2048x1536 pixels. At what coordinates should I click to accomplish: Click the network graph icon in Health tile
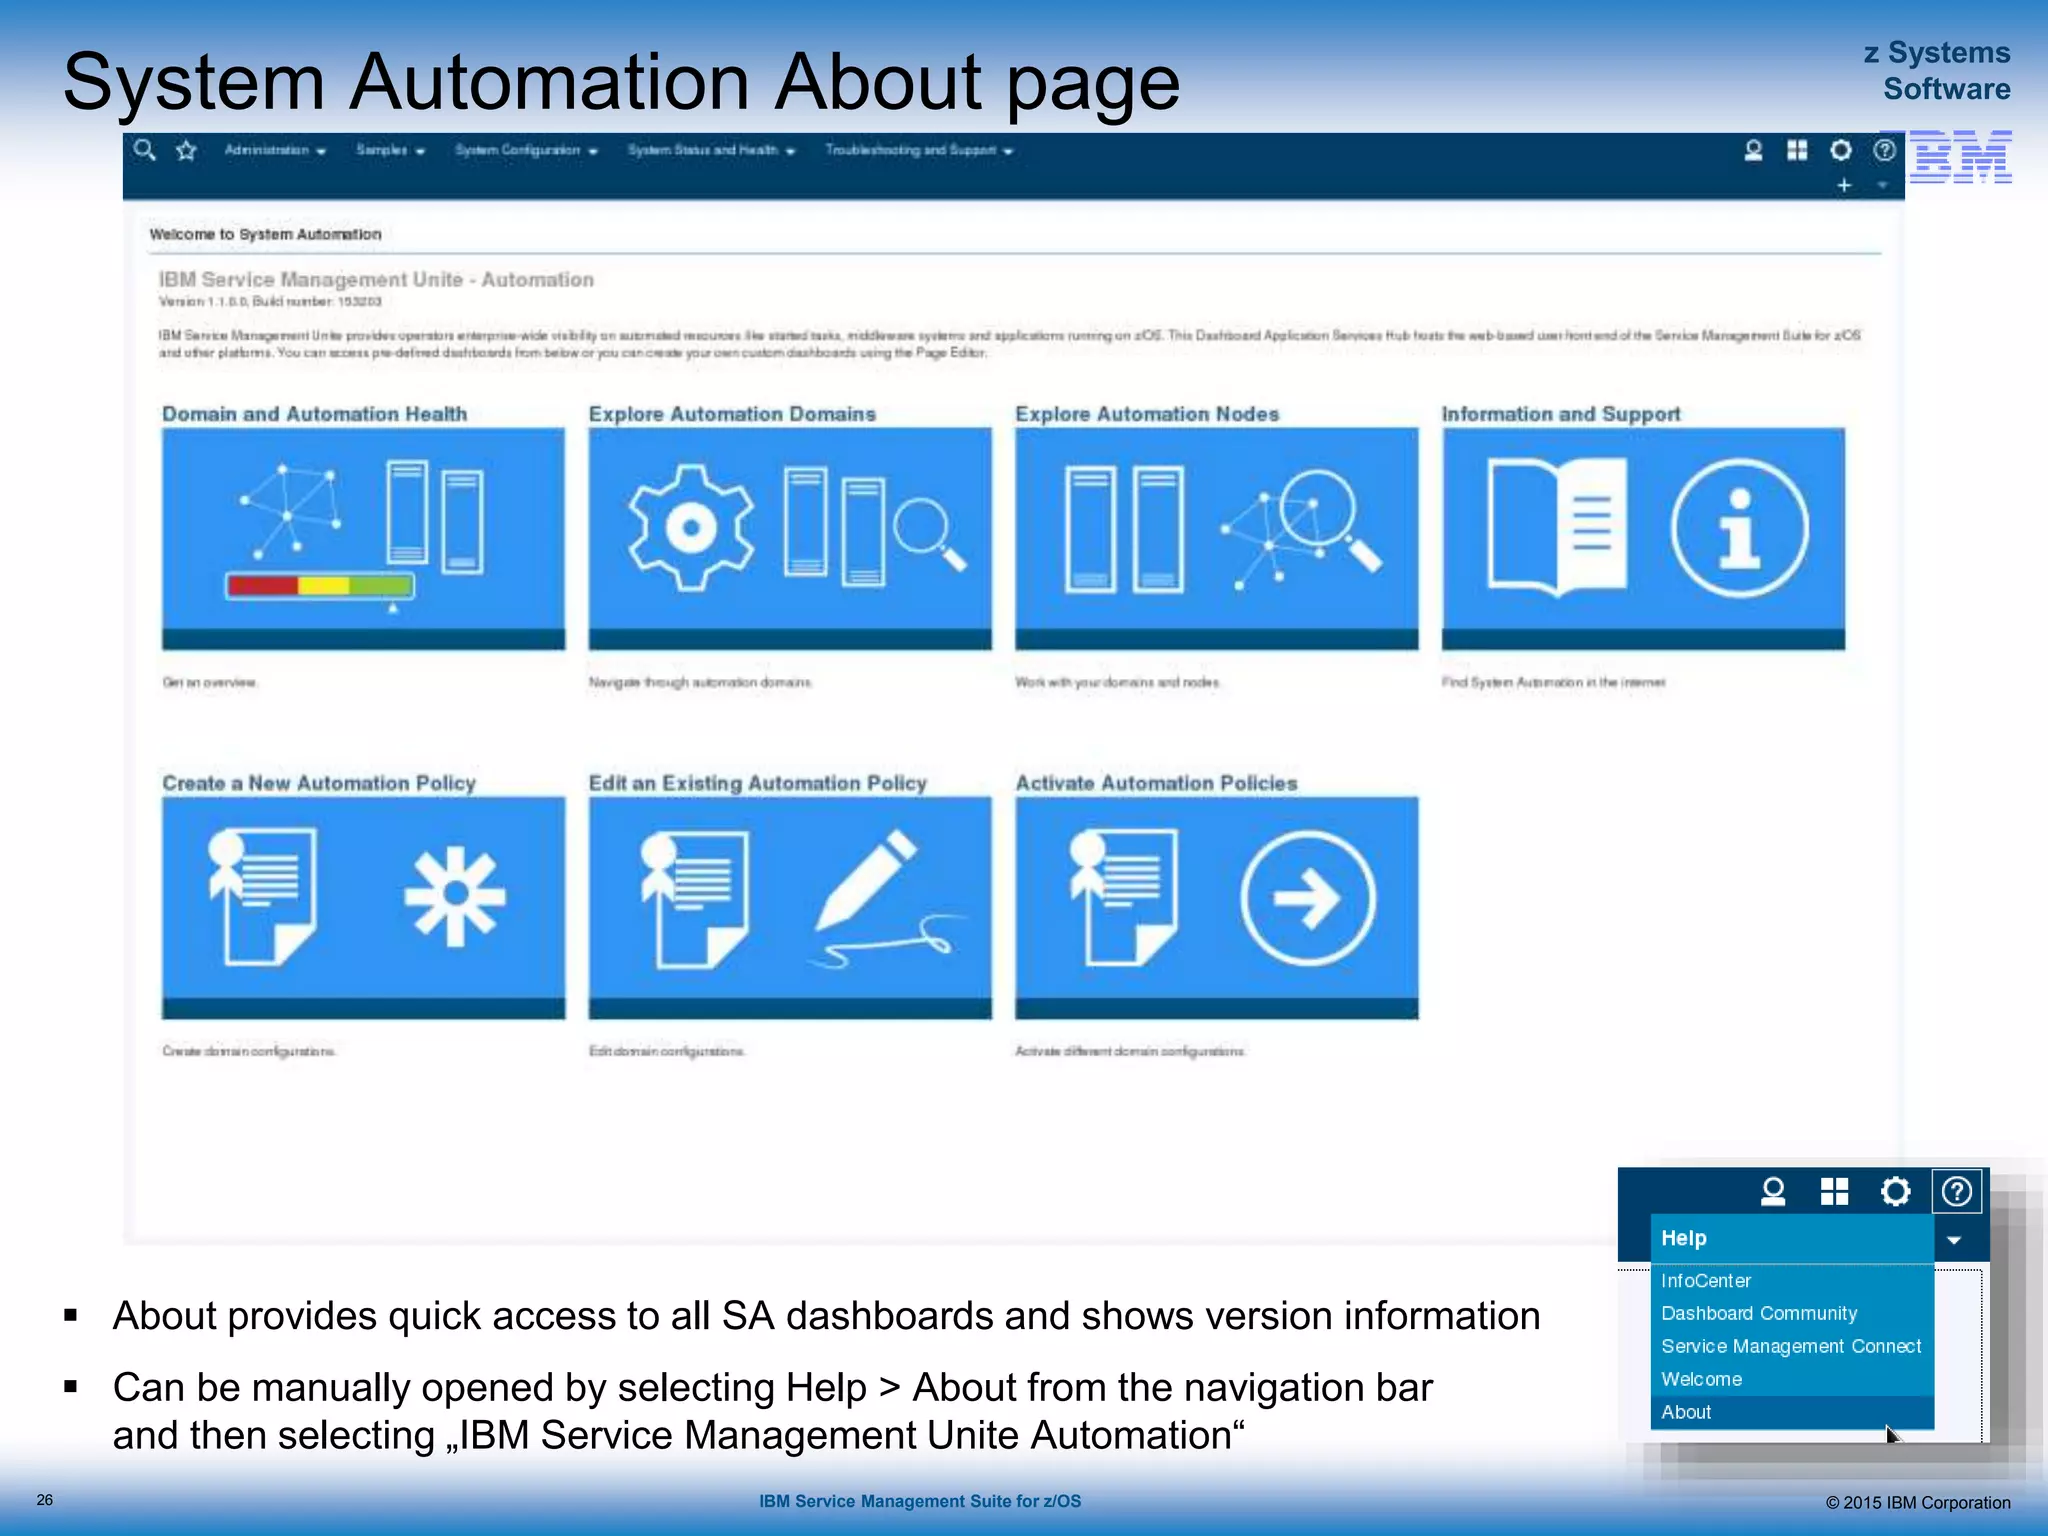click(290, 510)
